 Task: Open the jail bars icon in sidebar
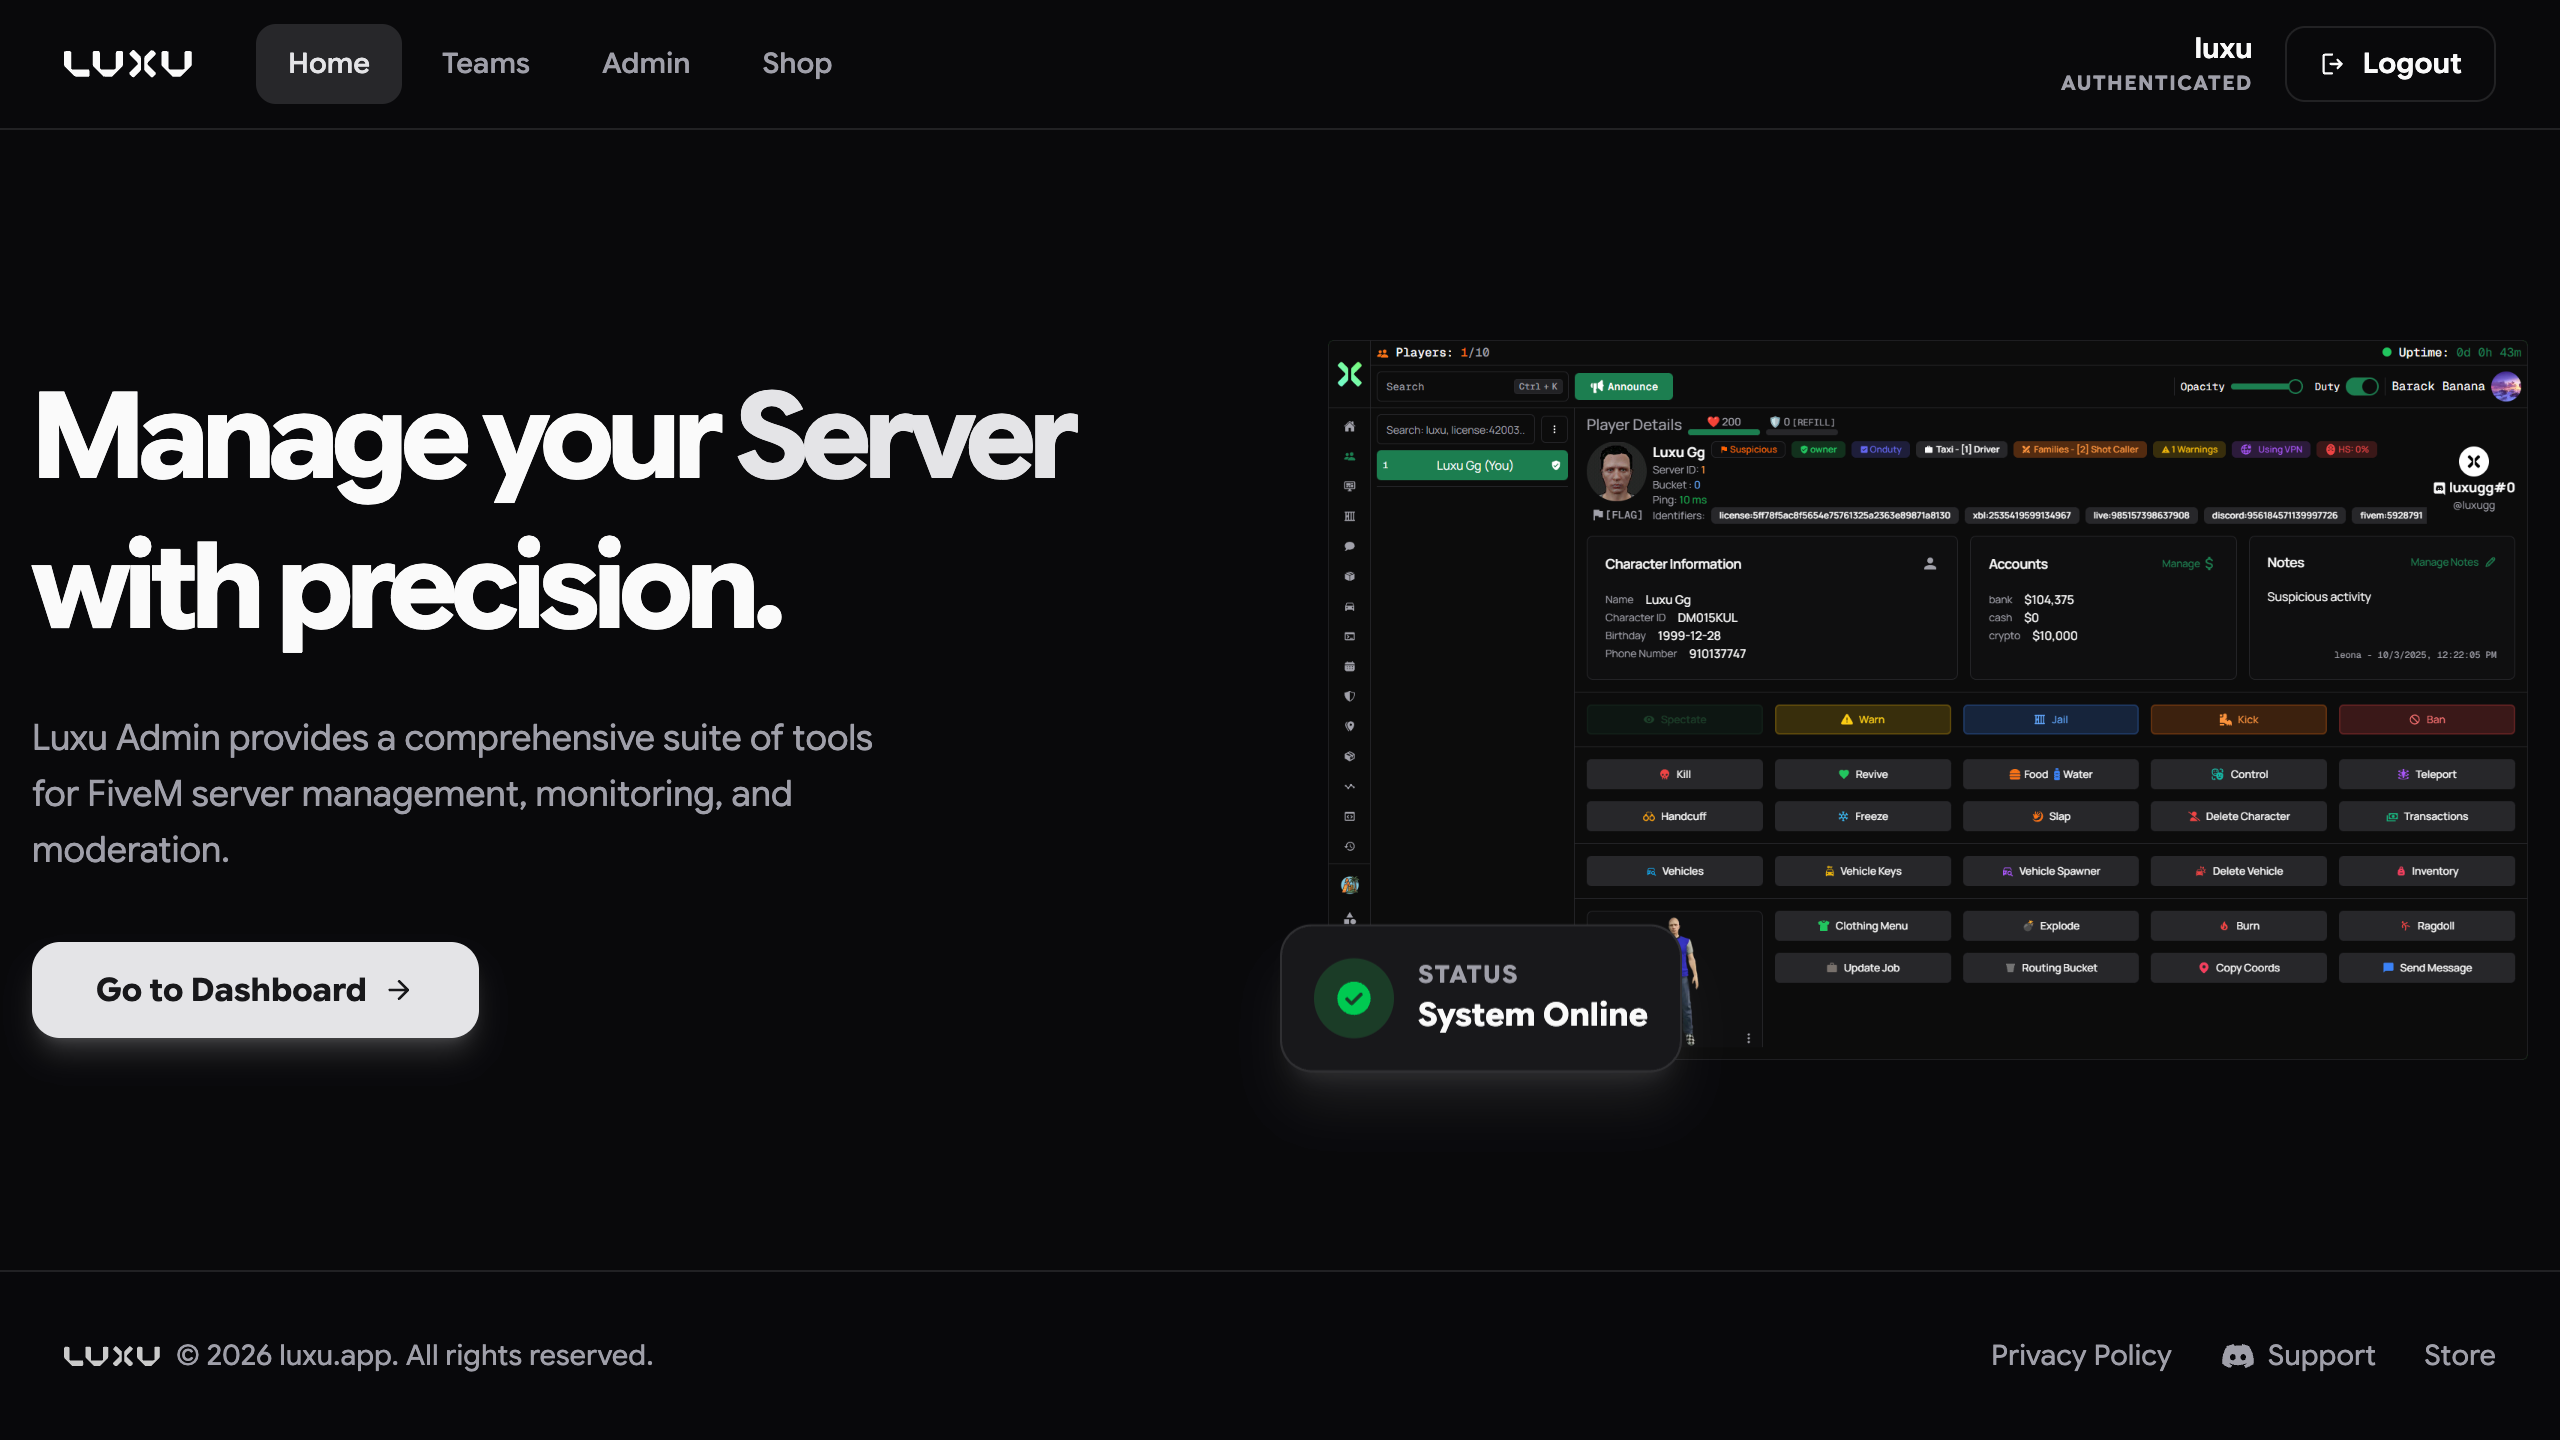point(1349,517)
